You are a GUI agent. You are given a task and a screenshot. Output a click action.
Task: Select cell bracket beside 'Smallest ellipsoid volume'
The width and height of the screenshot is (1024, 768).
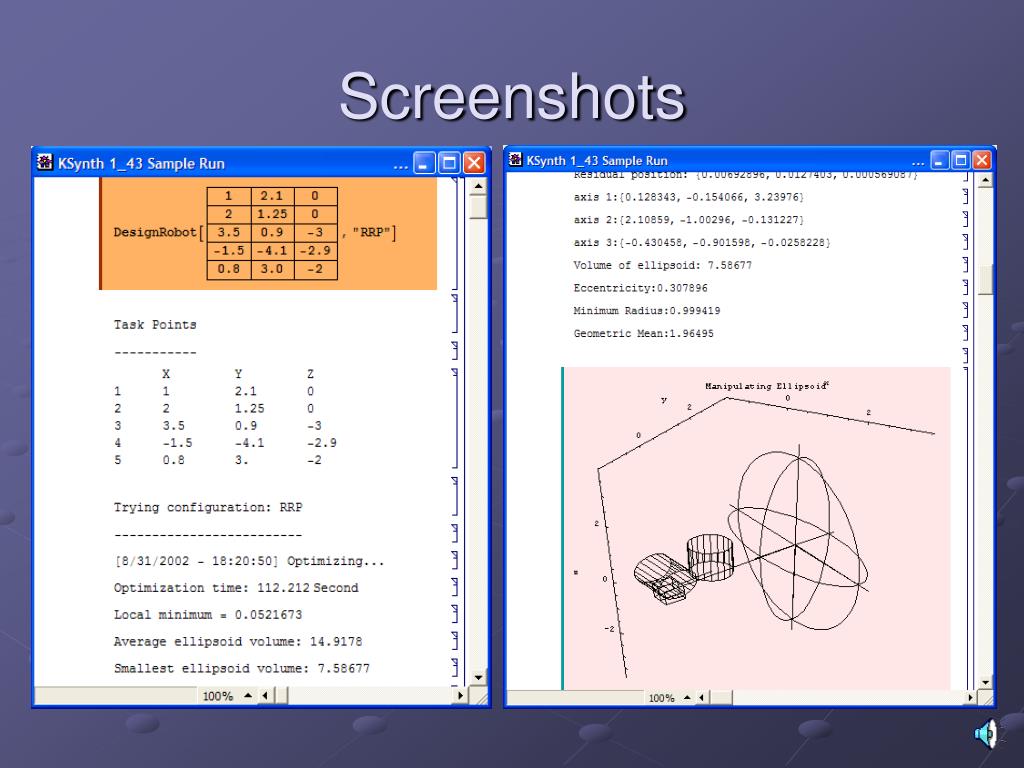pos(455,667)
